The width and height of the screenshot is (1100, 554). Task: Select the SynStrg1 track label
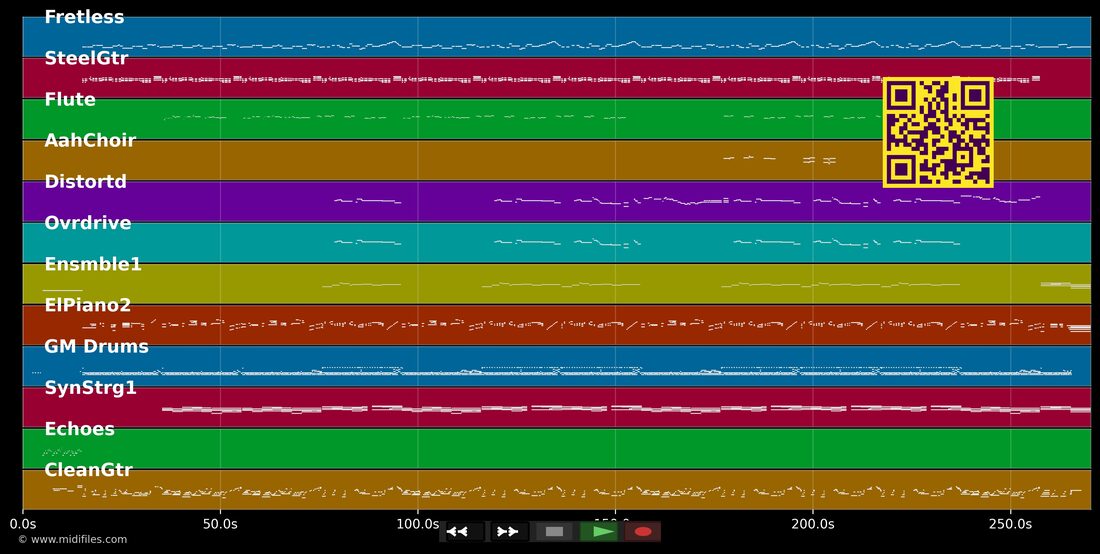[x=90, y=388]
